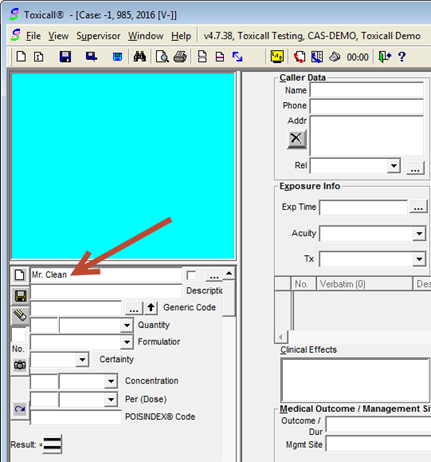Click the pencil edit icon in substance panel
Screen dimensions: 431x462
click(x=20, y=315)
